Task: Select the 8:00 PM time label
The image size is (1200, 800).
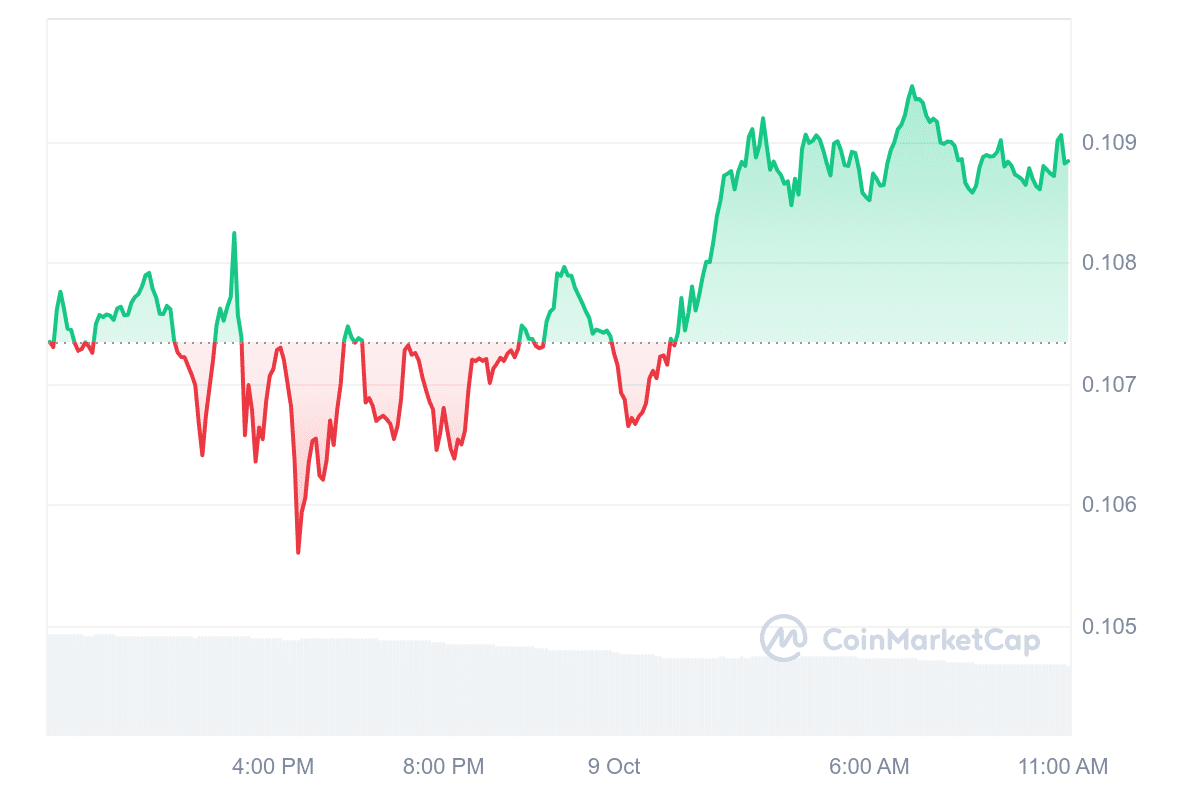Action: [x=443, y=767]
